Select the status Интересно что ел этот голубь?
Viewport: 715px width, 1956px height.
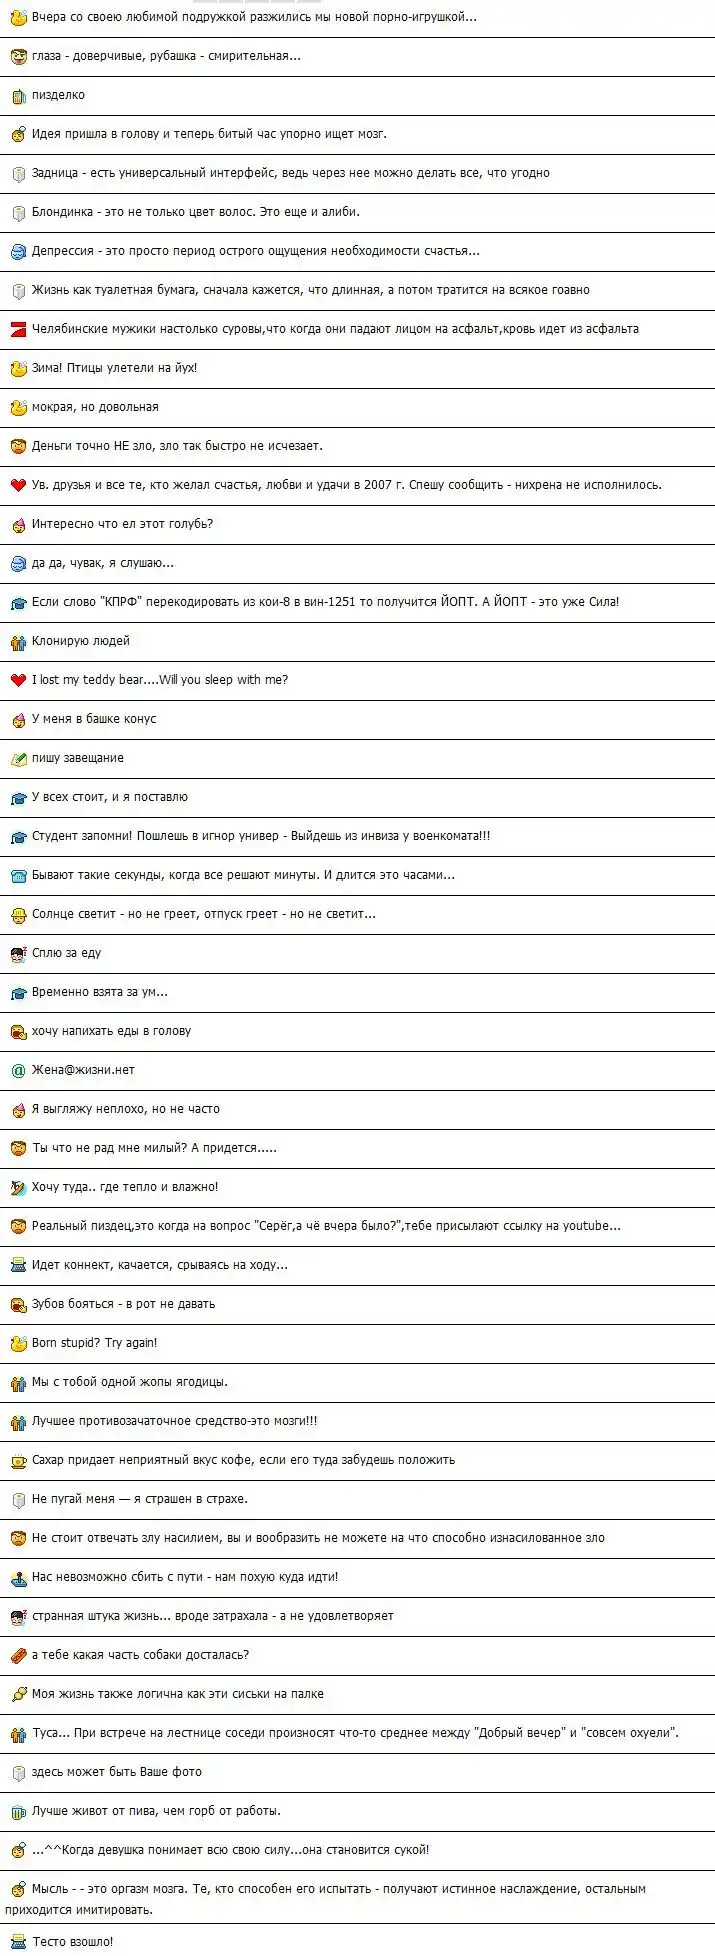[x=122, y=524]
